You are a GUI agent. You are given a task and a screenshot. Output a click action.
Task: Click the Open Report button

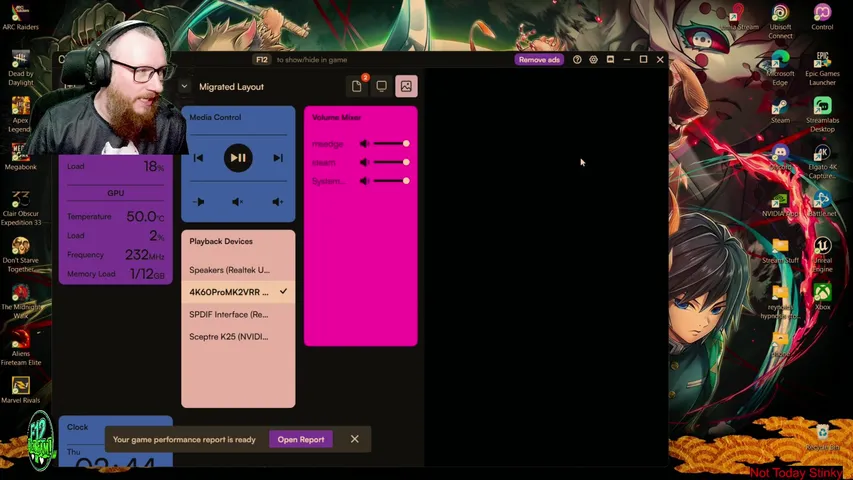(301, 439)
